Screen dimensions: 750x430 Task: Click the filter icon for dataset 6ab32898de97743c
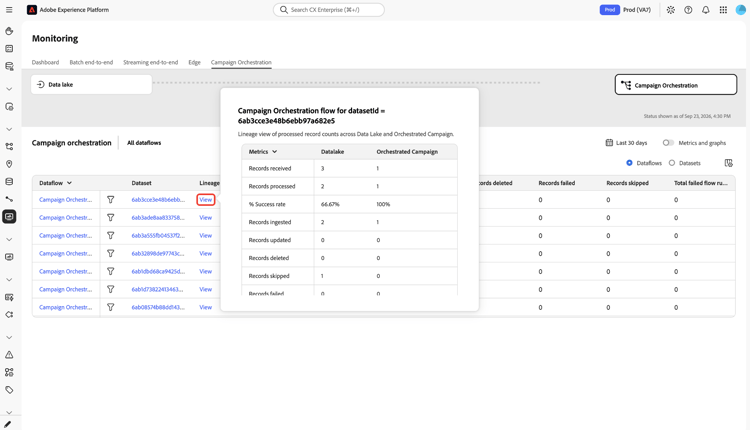pyautogui.click(x=110, y=254)
